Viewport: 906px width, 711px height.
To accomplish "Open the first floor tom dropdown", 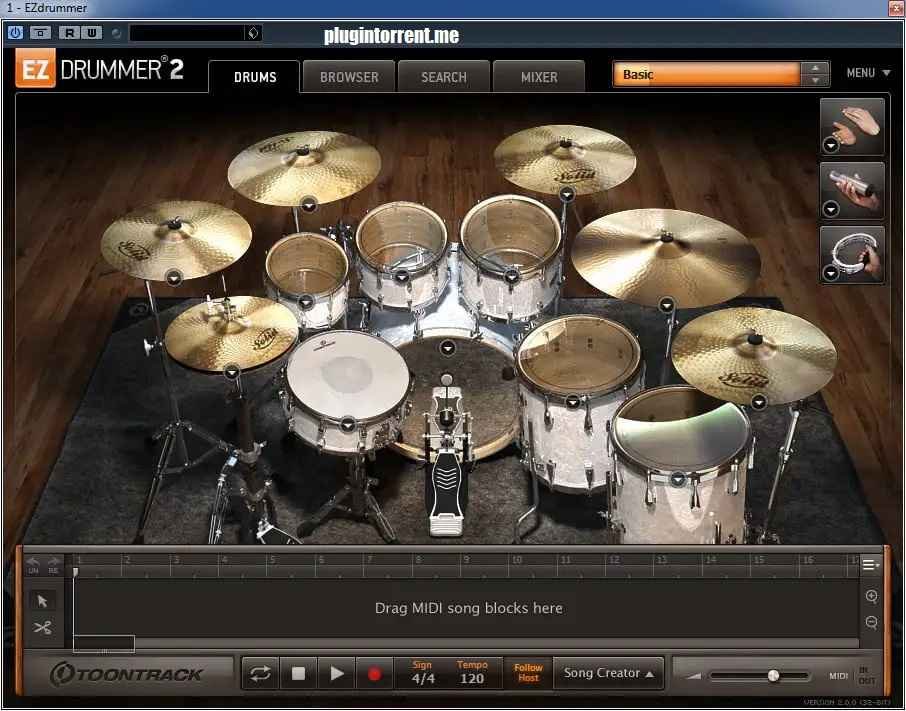I will click(x=573, y=401).
